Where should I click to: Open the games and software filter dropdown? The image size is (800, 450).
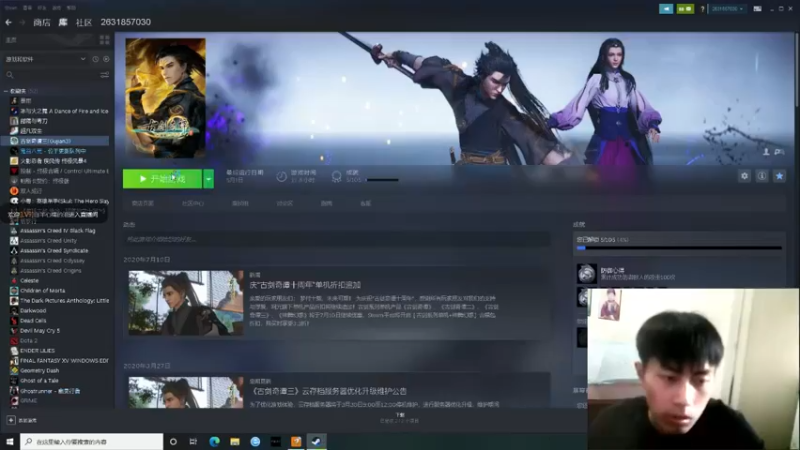click(45, 59)
